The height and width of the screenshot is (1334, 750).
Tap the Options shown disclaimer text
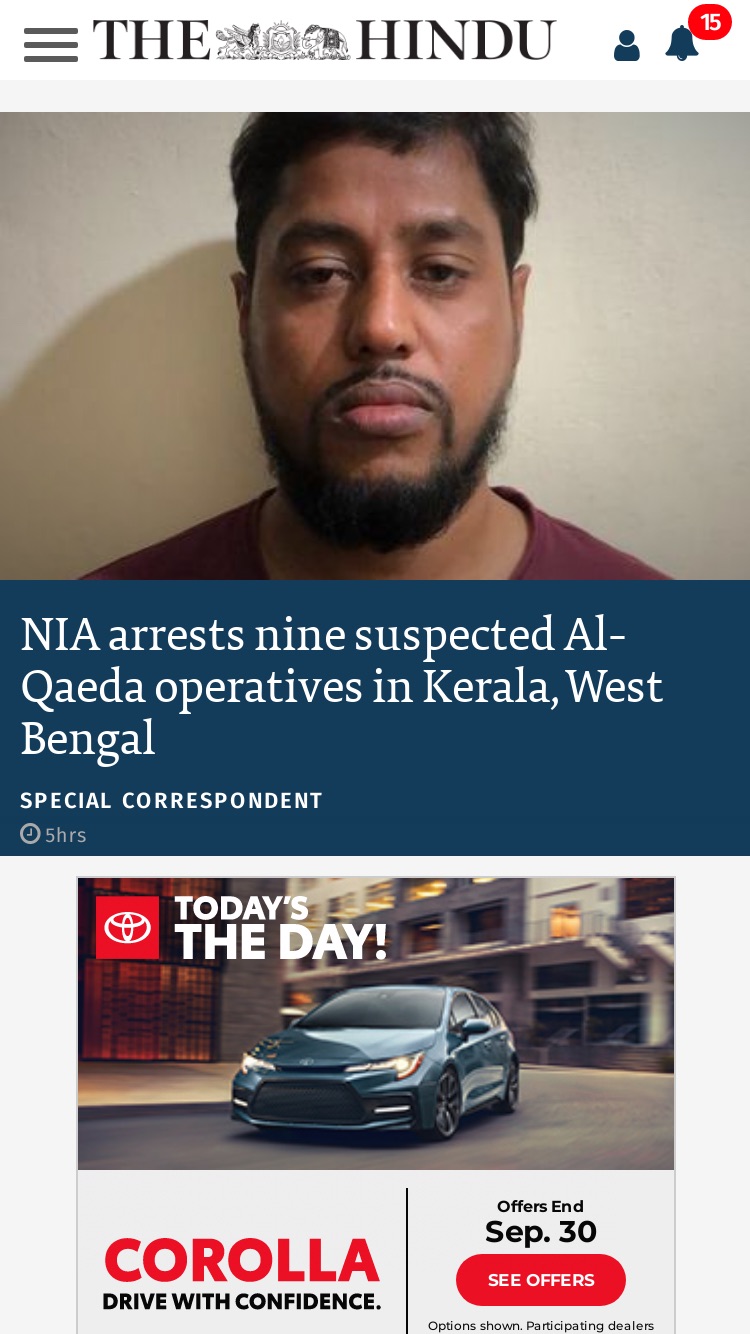click(541, 1325)
